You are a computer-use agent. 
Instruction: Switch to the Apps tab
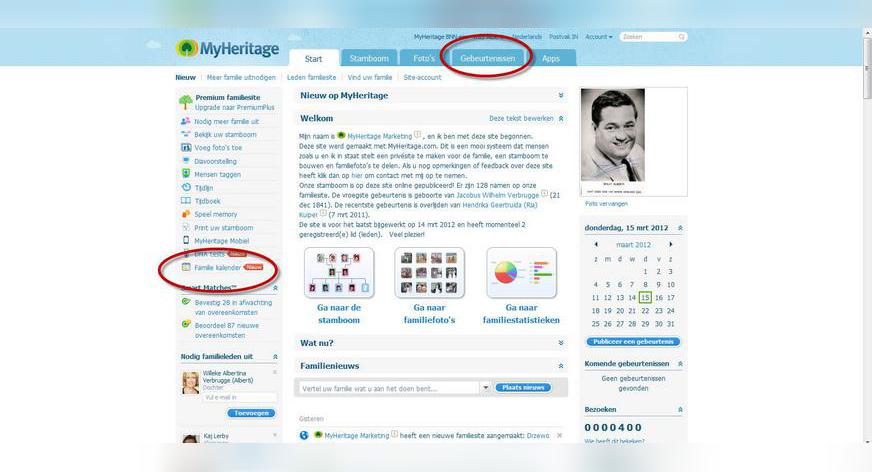point(551,58)
